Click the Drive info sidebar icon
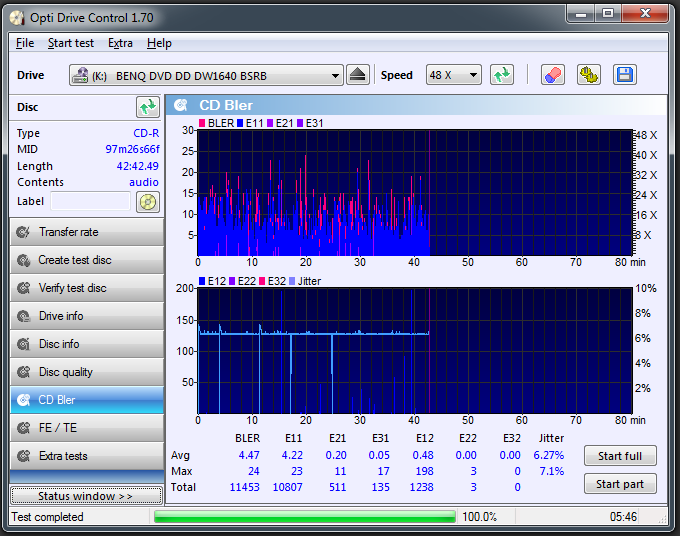Screen dimensions: 680x536 tap(23, 316)
